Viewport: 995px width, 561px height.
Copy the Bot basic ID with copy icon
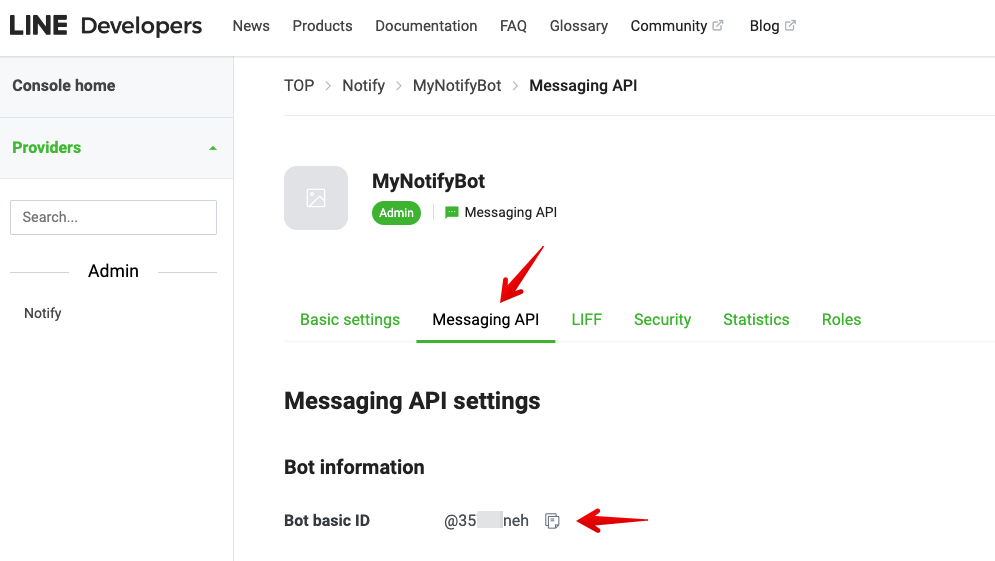tap(552, 521)
